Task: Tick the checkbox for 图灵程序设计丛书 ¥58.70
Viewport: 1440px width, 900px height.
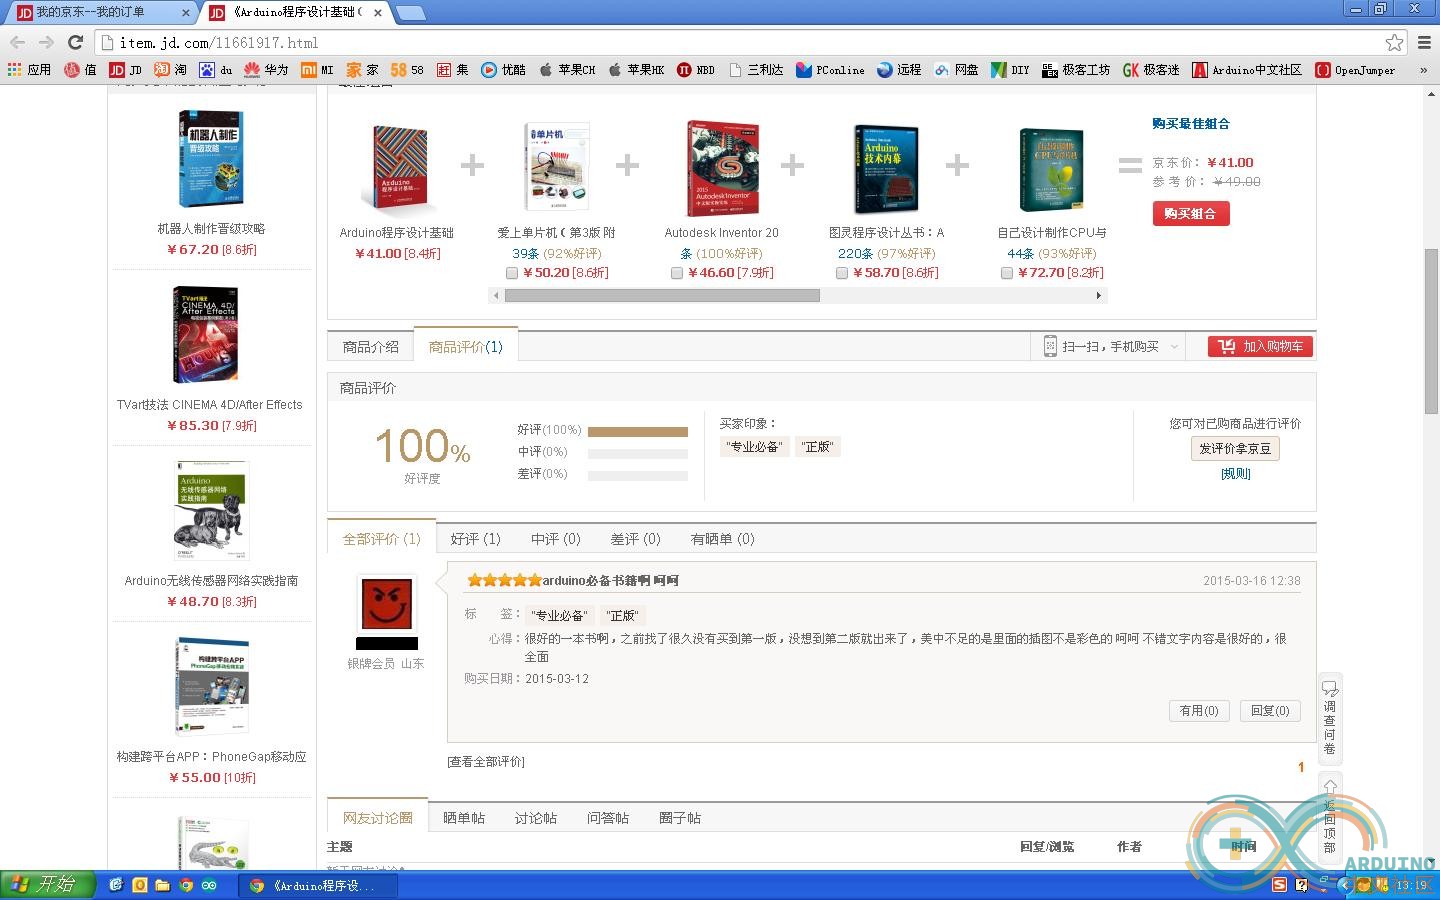Action: tap(842, 273)
